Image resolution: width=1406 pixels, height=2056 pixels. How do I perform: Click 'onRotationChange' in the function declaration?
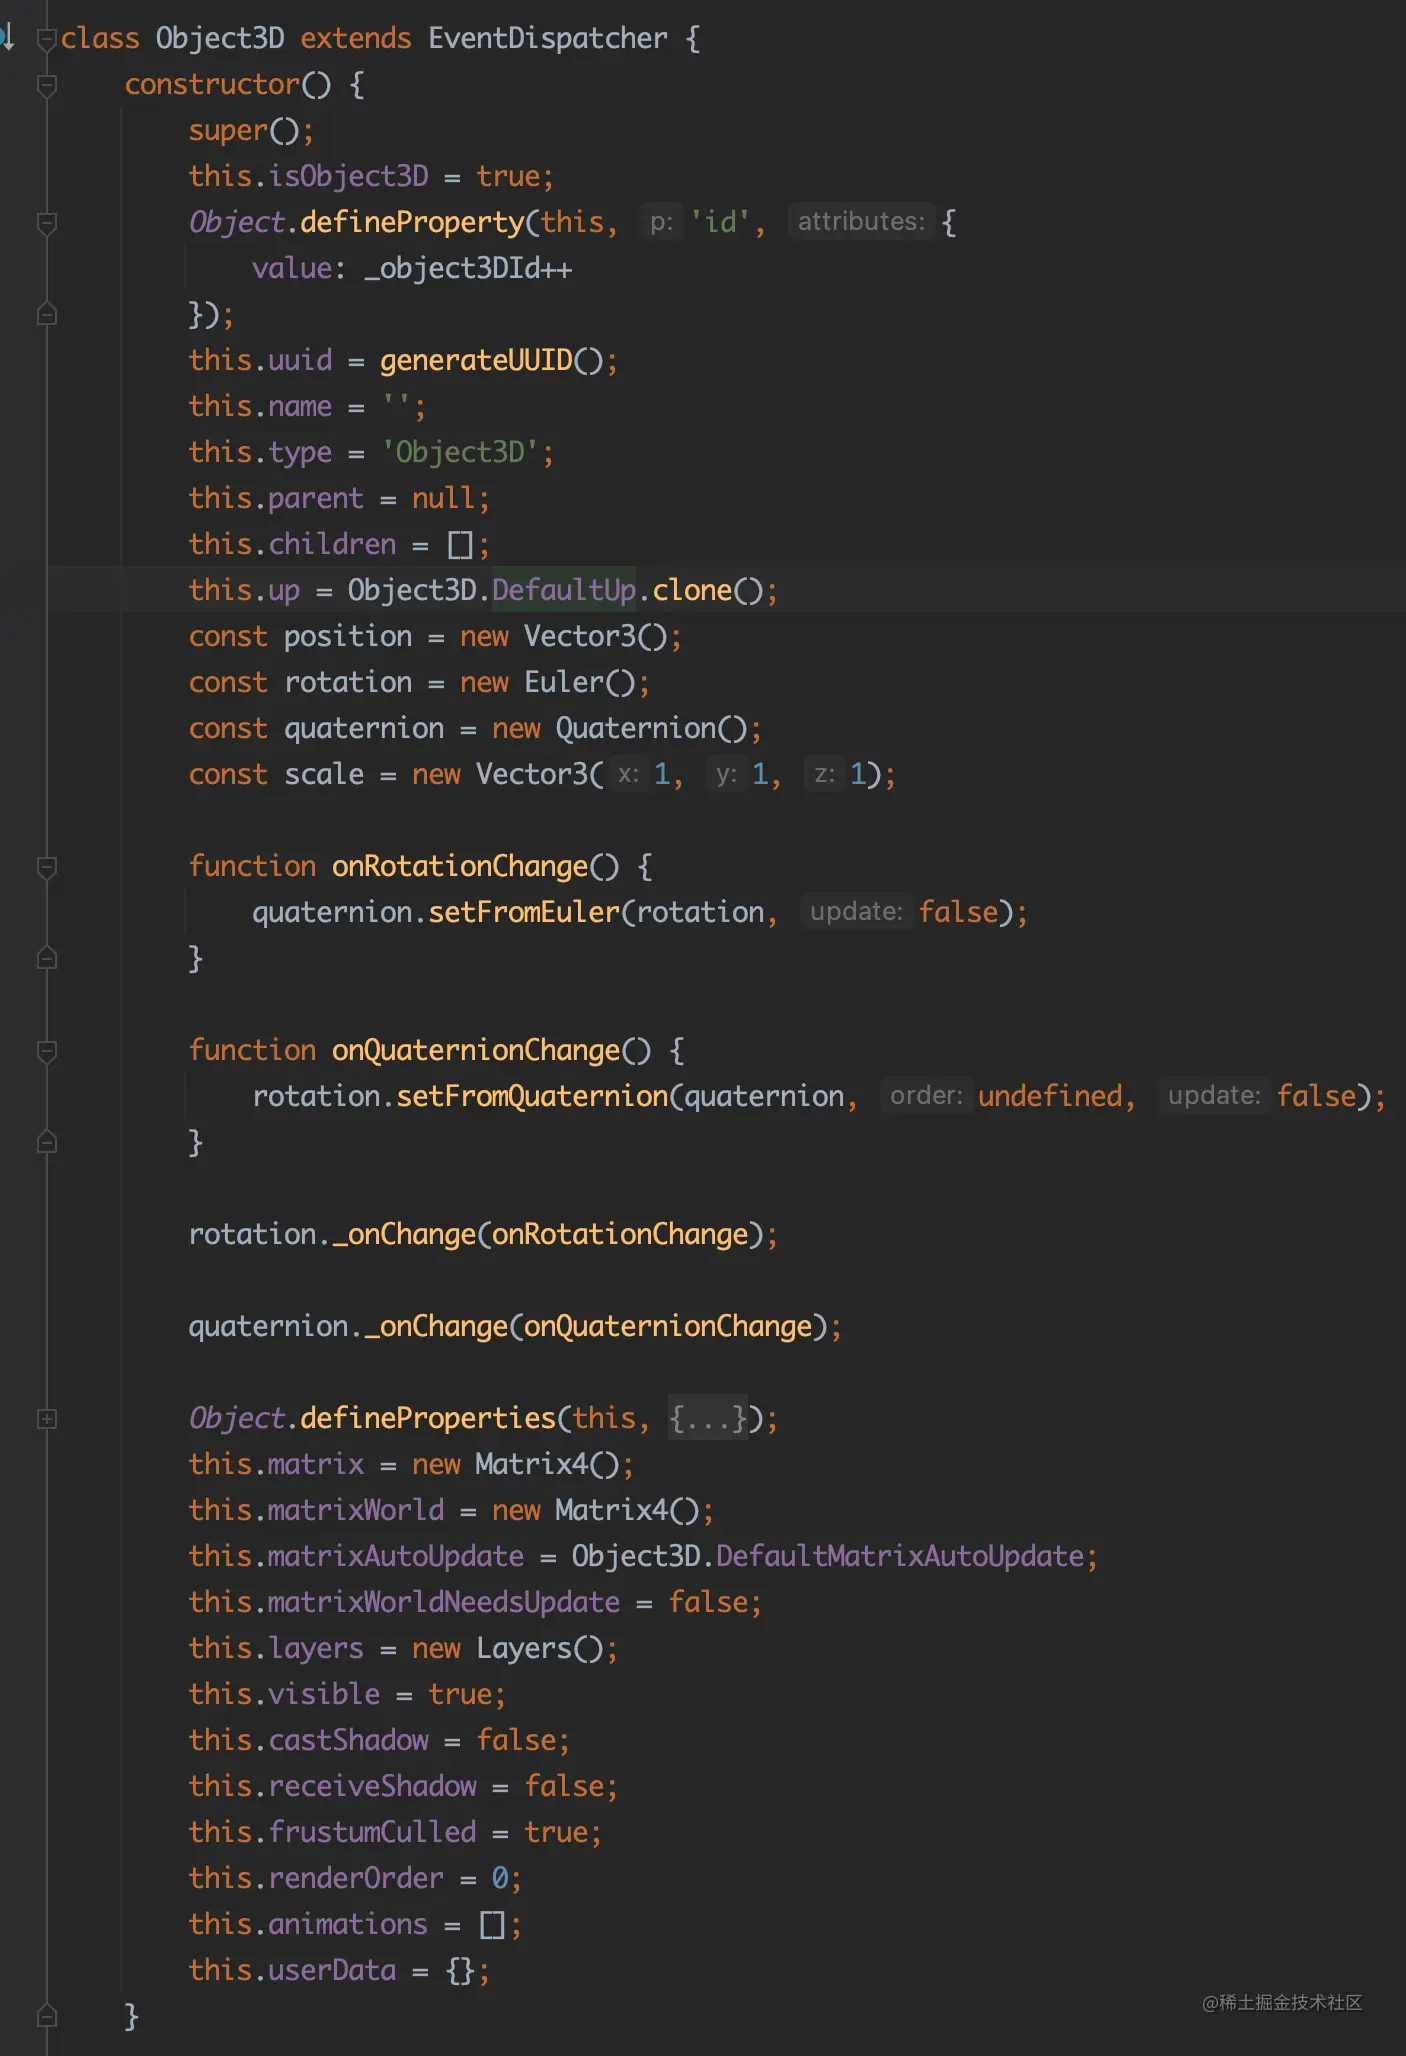click(460, 866)
